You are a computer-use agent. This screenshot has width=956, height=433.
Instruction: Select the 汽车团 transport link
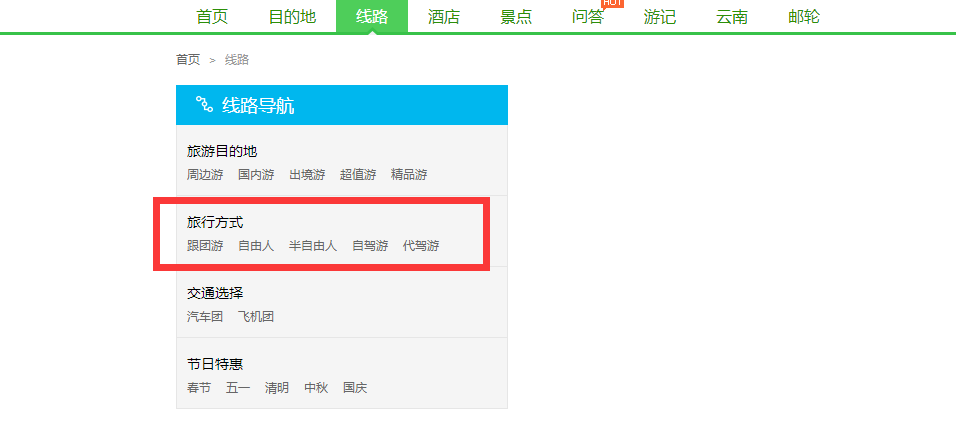pos(205,317)
